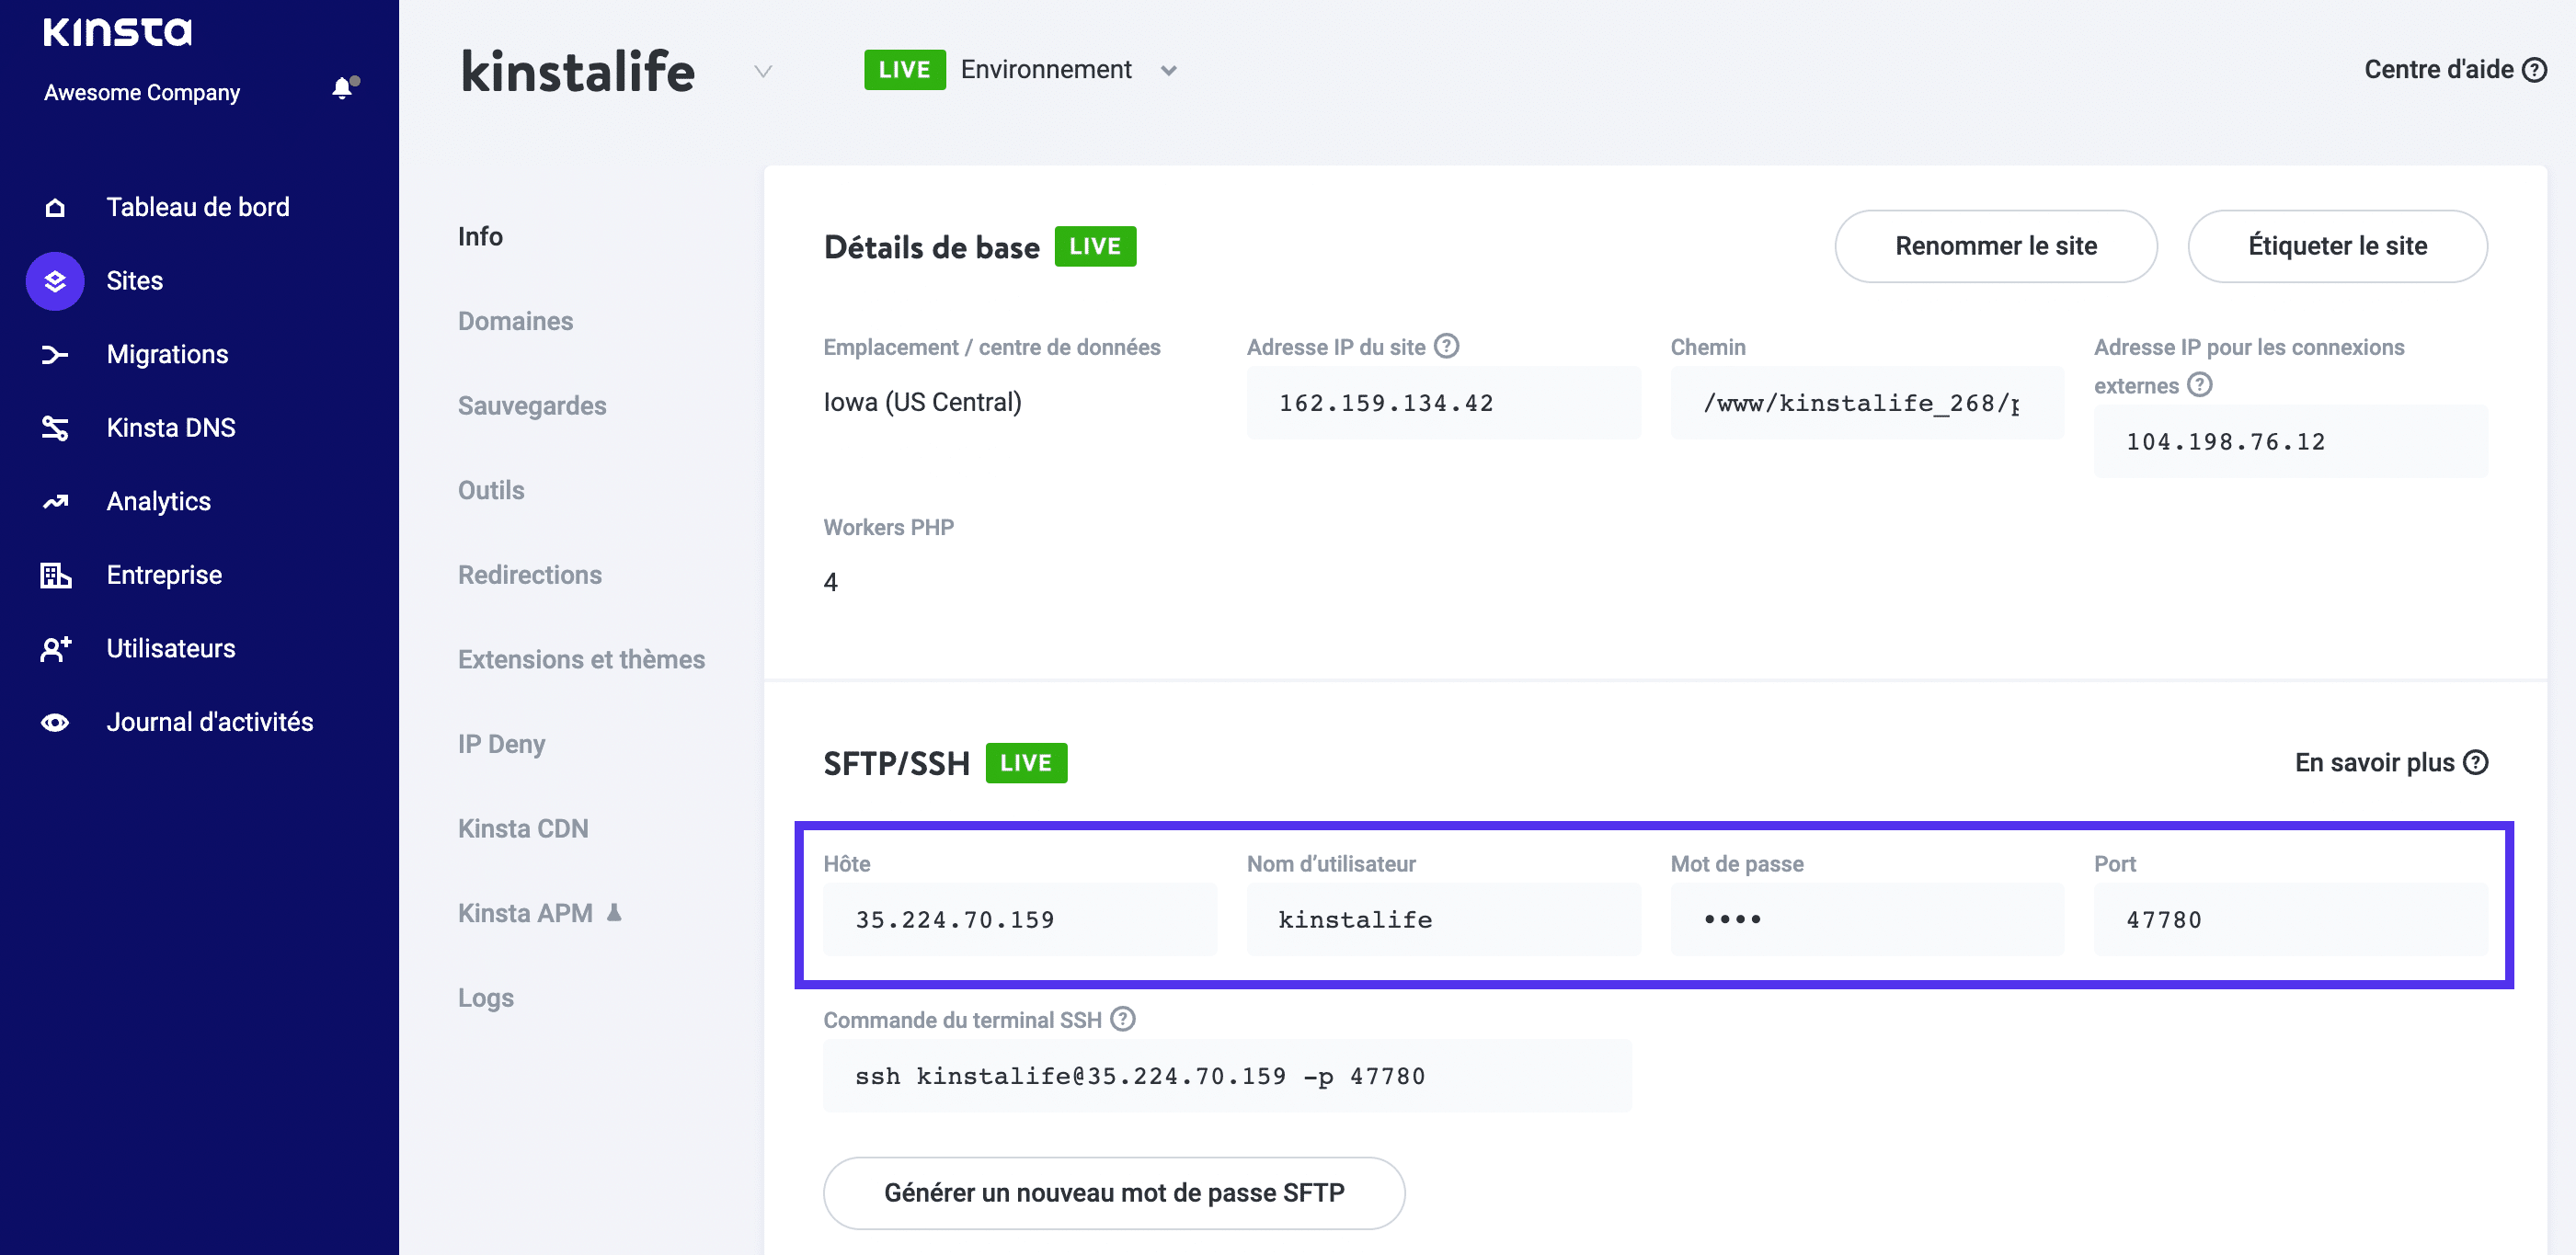This screenshot has height=1255, width=2576.
Task: Click help icon next to Centre d'aide
Action: [2534, 69]
